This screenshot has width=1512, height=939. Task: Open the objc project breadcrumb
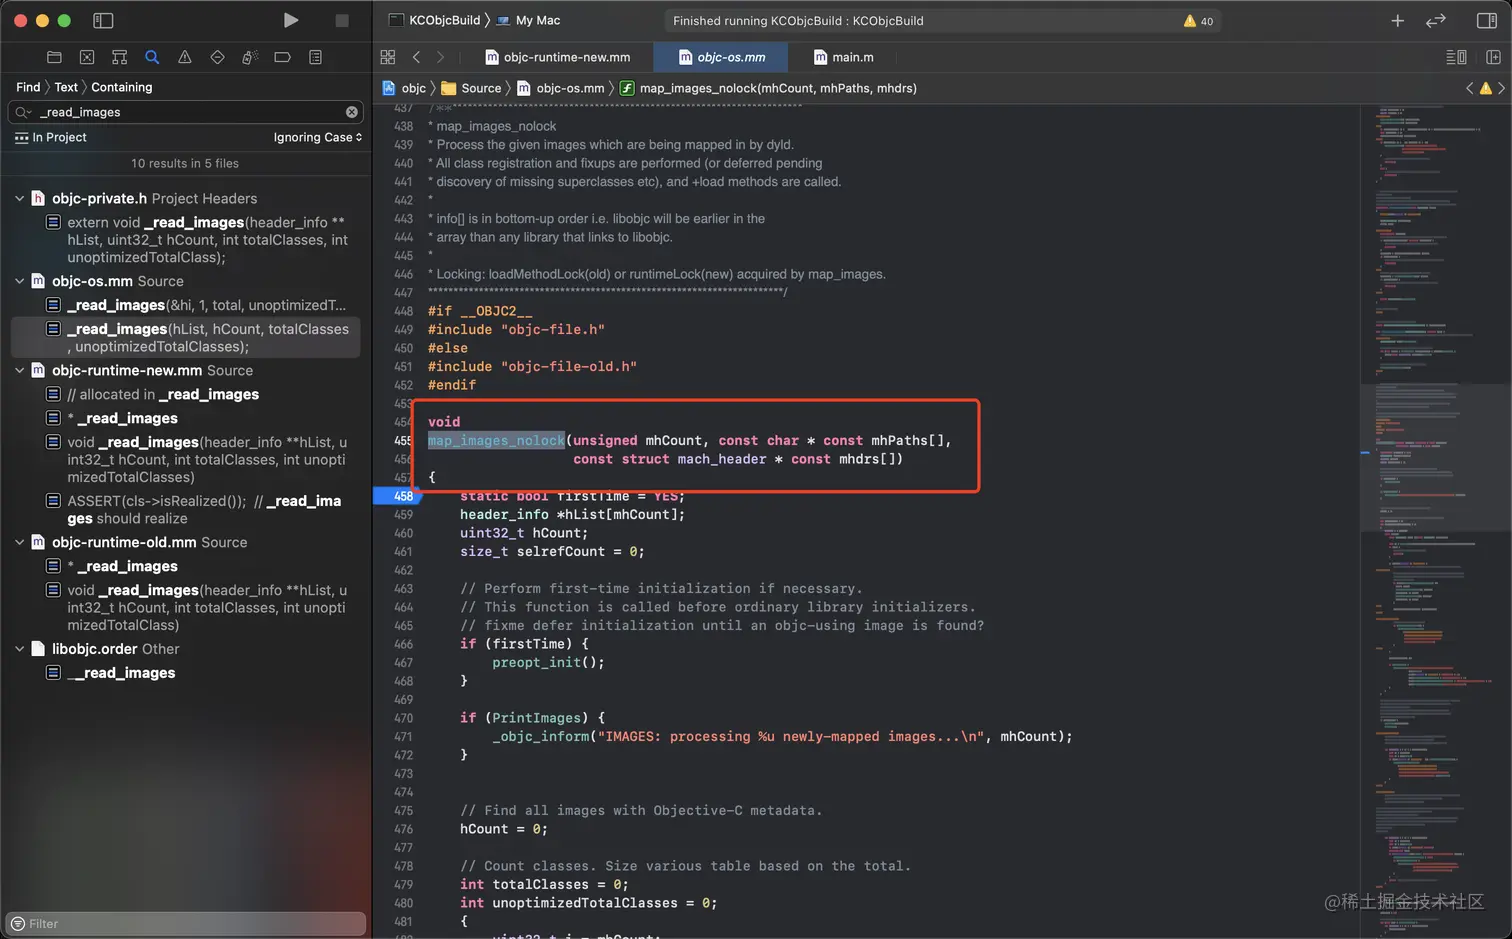[404, 88]
